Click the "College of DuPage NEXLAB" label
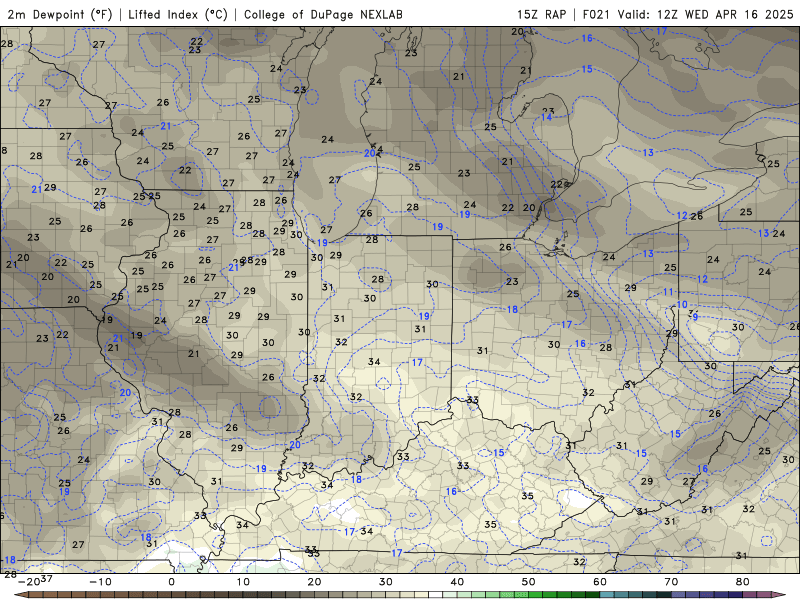The image size is (800, 600). pos(323,15)
